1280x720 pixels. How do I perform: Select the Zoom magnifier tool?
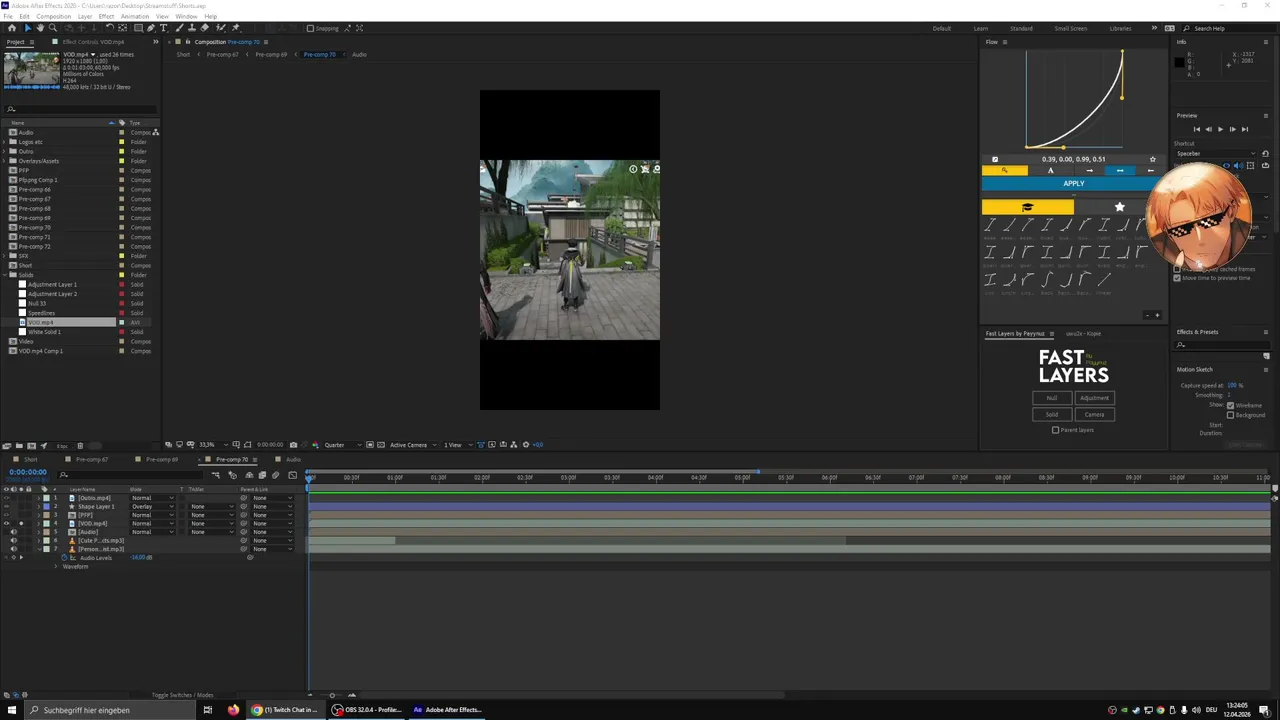tap(53, 28)
